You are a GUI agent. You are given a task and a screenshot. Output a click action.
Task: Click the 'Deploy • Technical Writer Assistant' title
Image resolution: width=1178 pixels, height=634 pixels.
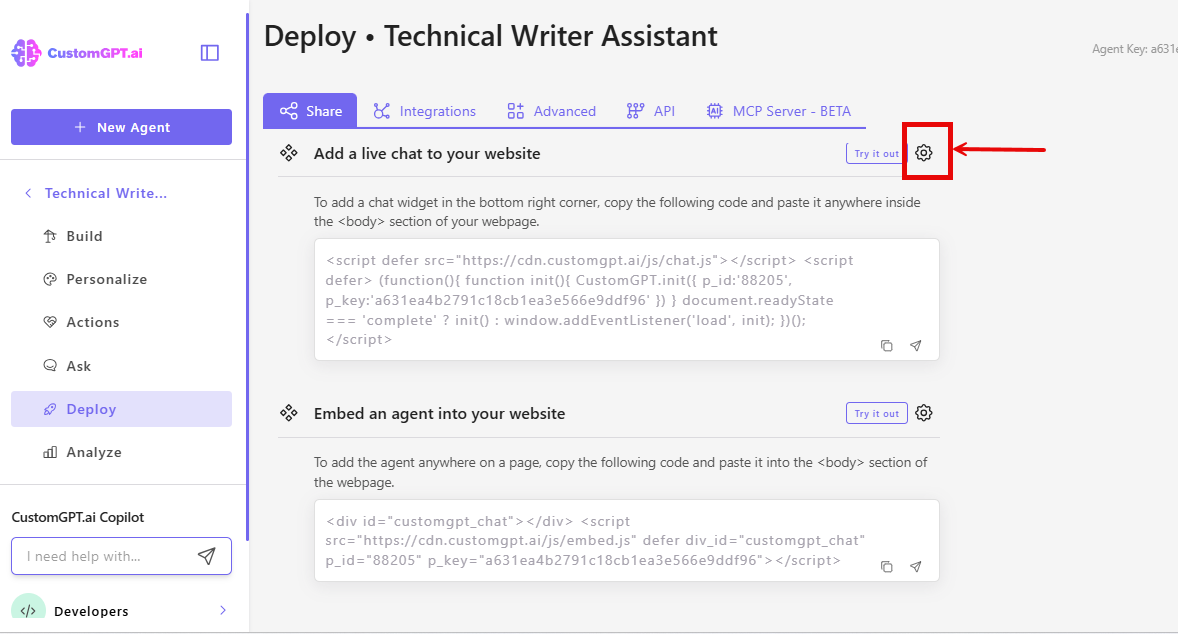click(491, 36)
